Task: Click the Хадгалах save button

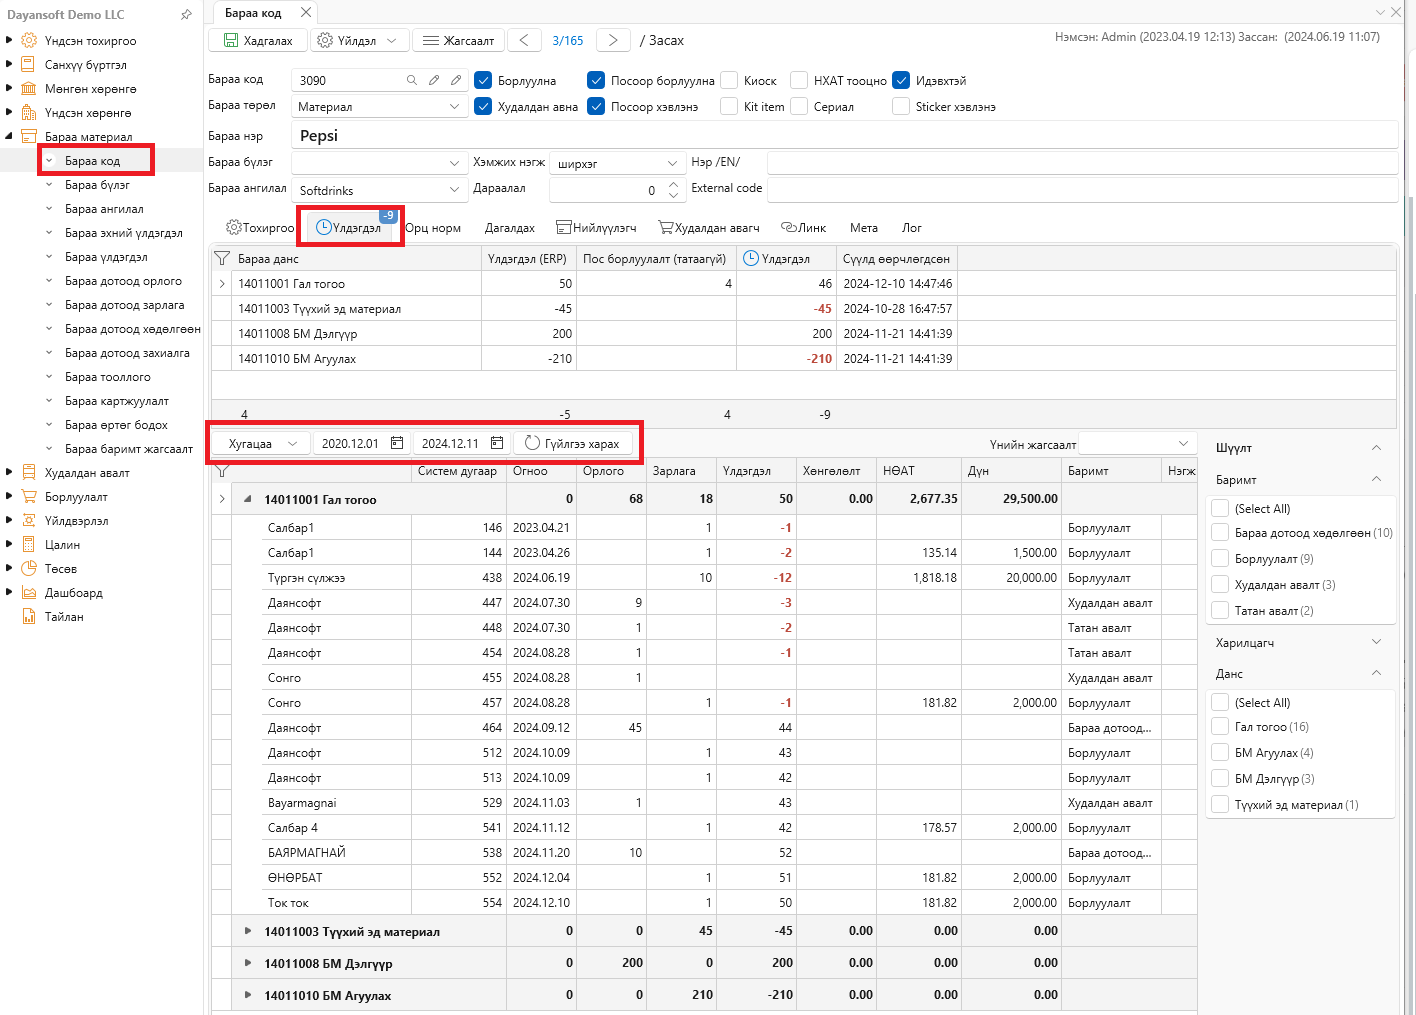Action: point(258,40)
